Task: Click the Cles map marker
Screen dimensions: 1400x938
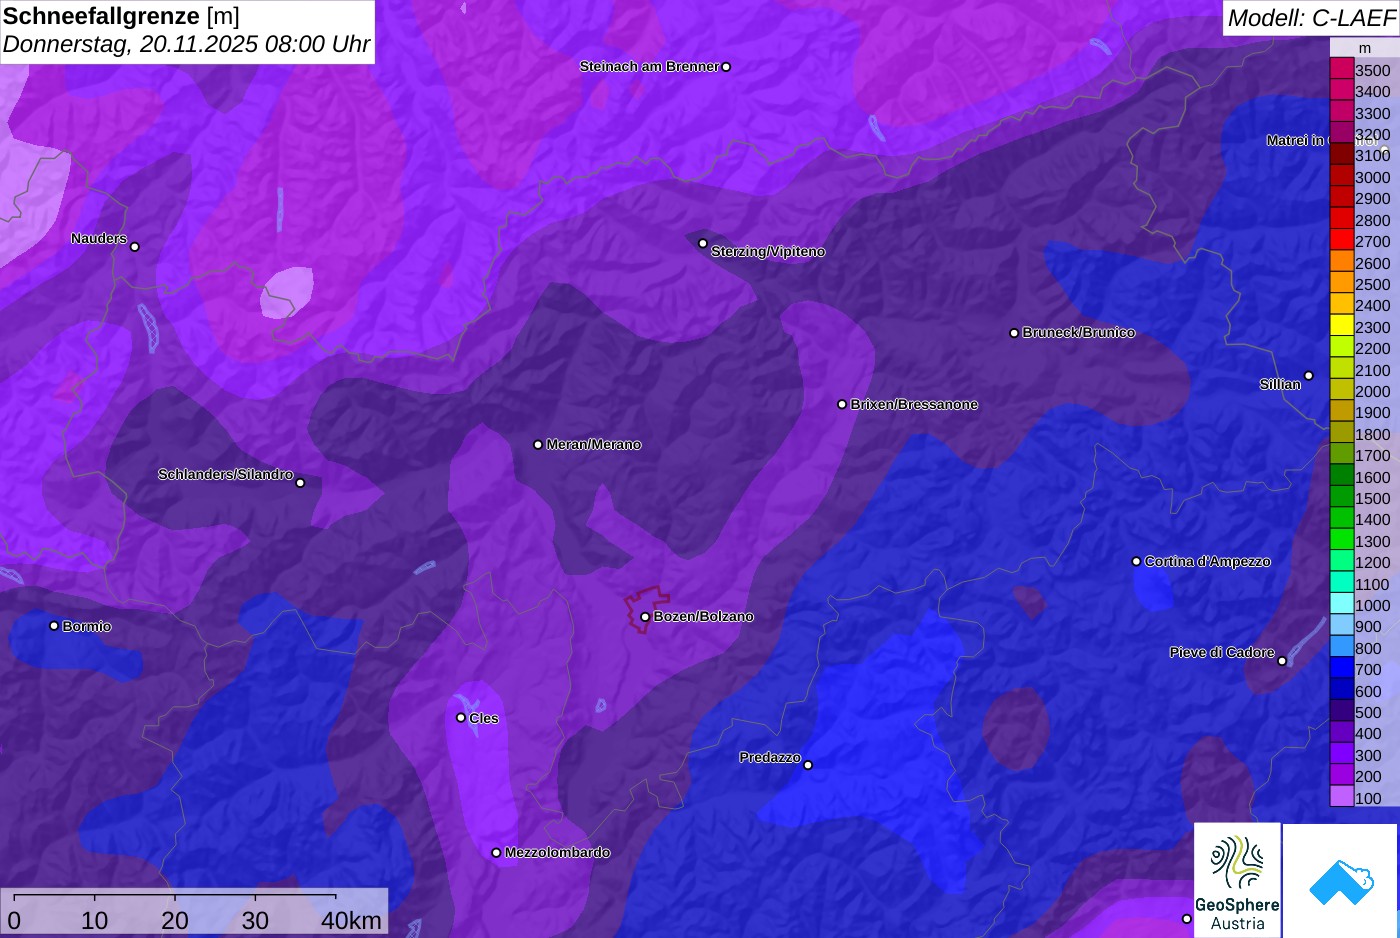Action: pos(461,717)
